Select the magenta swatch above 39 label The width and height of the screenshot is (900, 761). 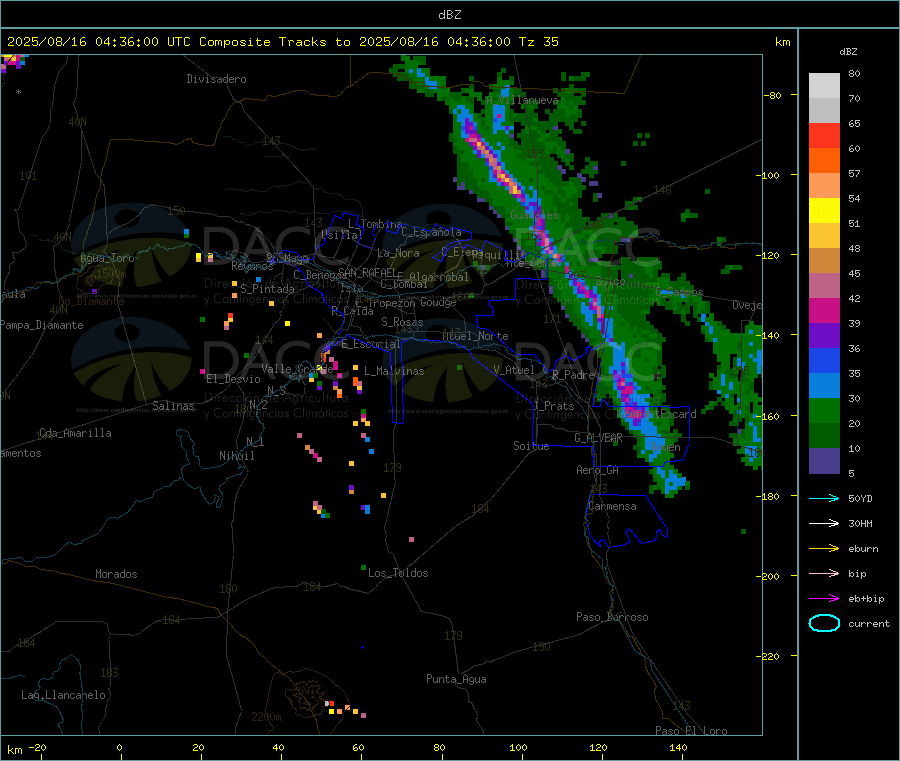coord(824,310)
